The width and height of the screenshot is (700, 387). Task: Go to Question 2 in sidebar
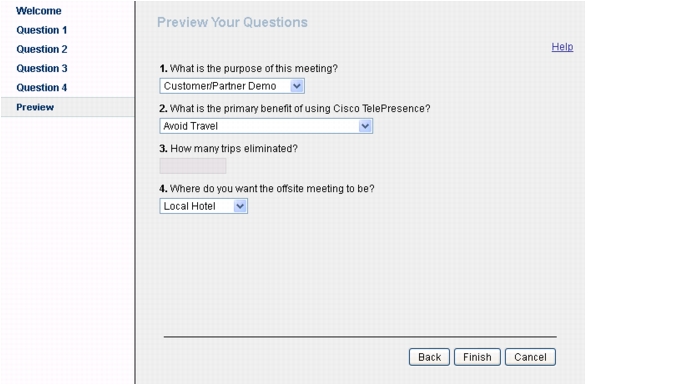click(x=42, y=49)
